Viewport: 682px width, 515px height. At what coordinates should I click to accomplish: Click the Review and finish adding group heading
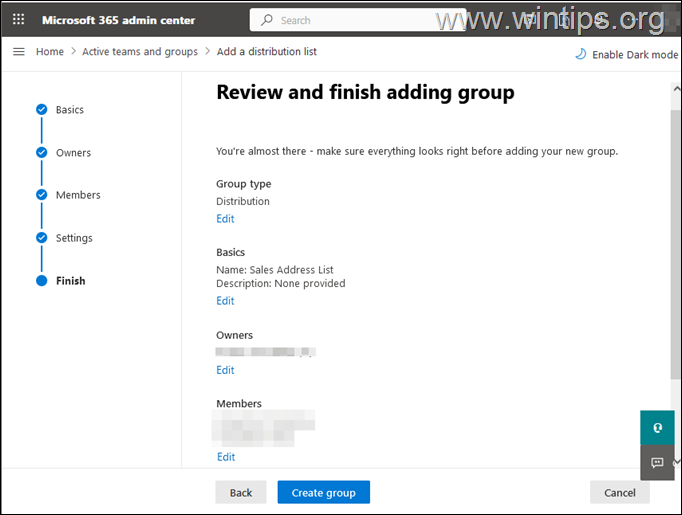365,92
